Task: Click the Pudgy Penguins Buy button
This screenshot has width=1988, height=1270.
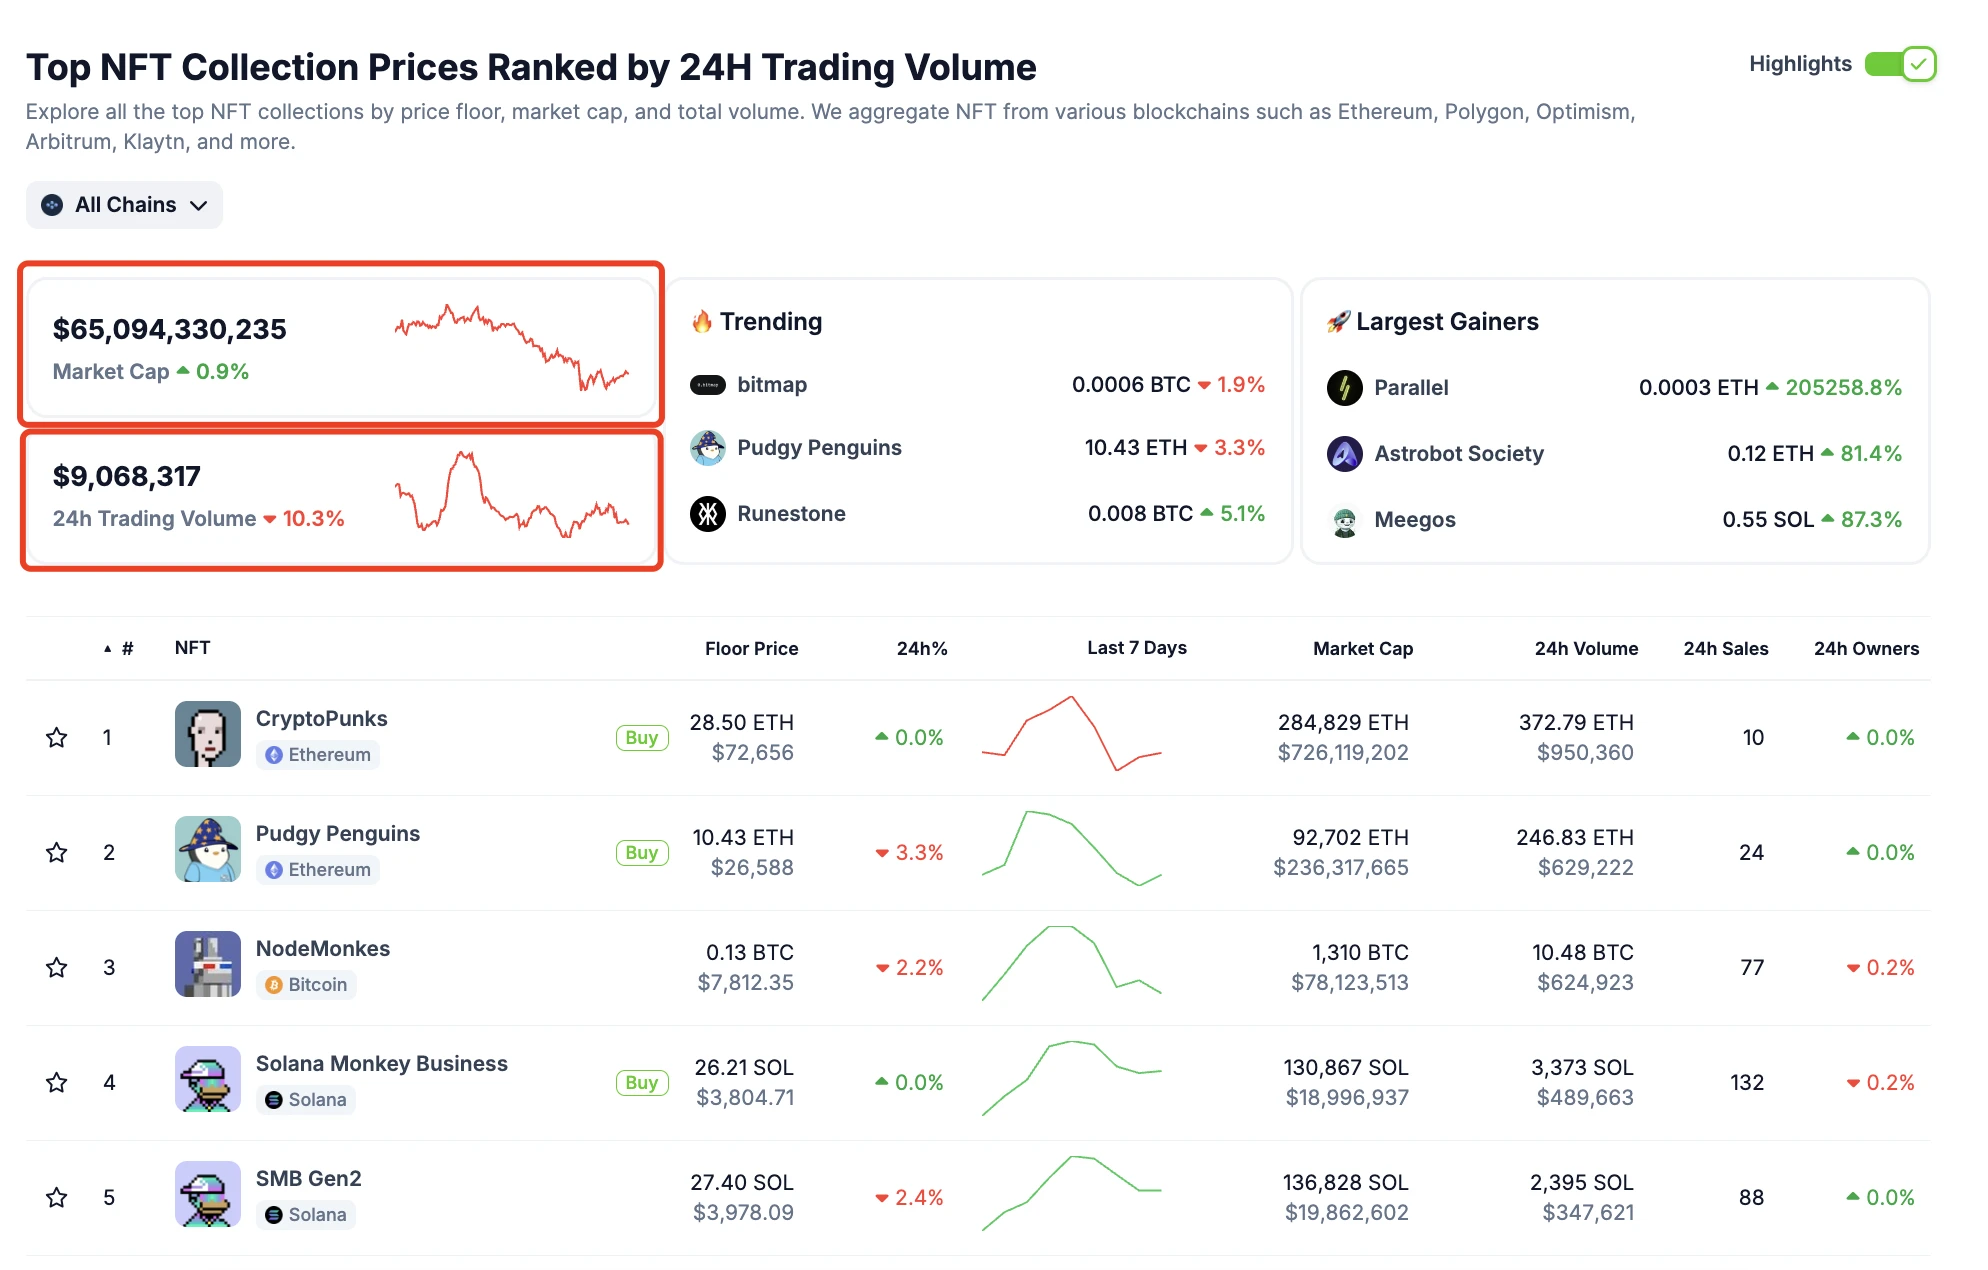Action: pos(642,851)
